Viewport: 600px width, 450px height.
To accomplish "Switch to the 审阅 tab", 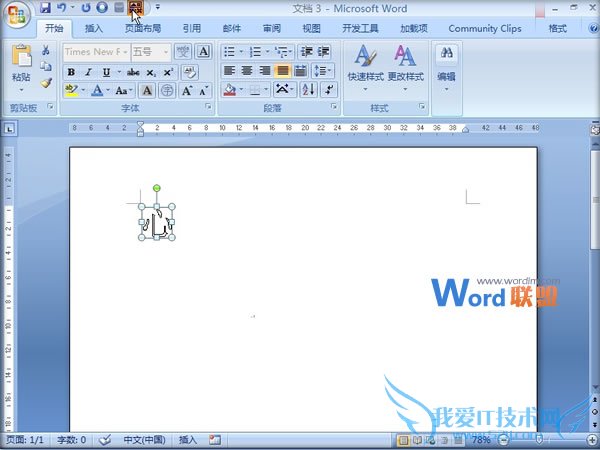I will [272, 28].
